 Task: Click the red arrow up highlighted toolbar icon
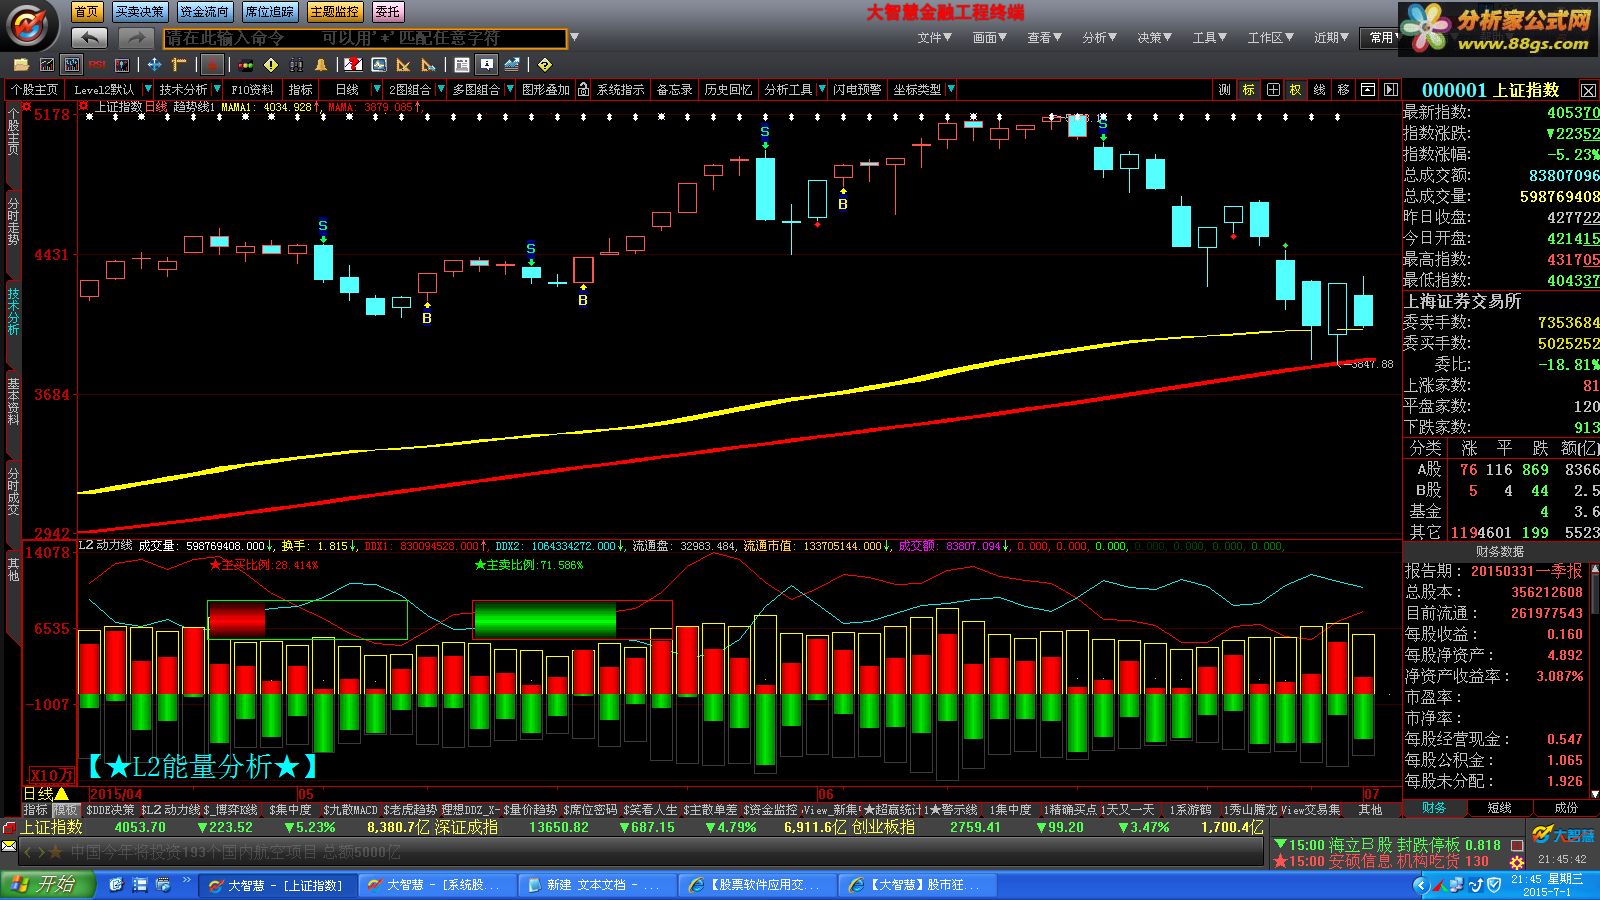click(212, 65)
